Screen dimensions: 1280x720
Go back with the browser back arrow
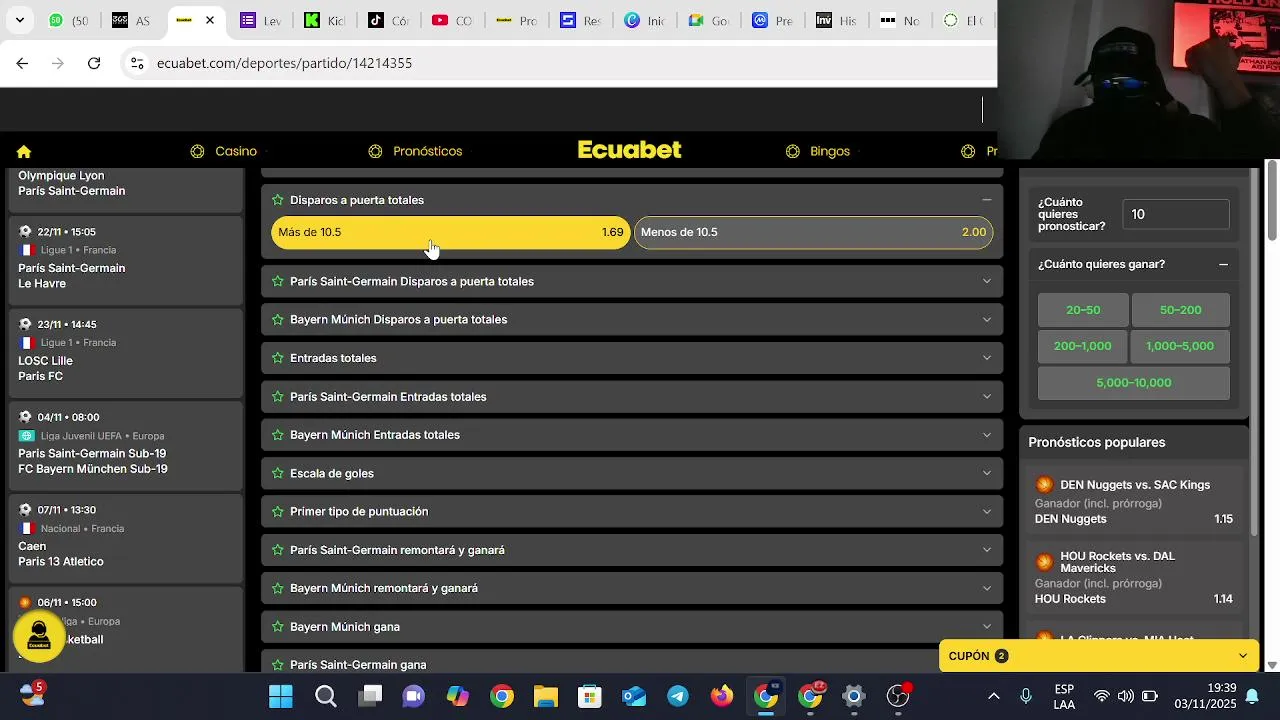(x=22, y=63)
